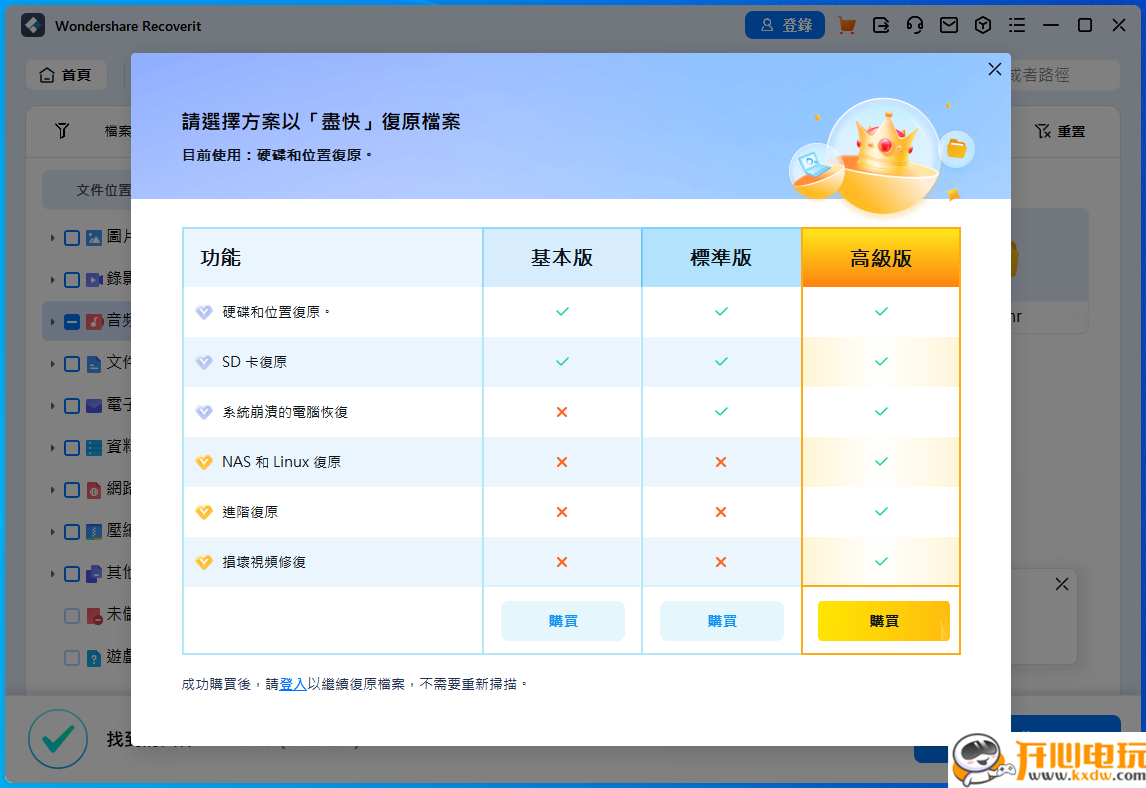Expand the 電子郵件 category
Screen dimensions: 1146x788
click(x=51, y=405)
